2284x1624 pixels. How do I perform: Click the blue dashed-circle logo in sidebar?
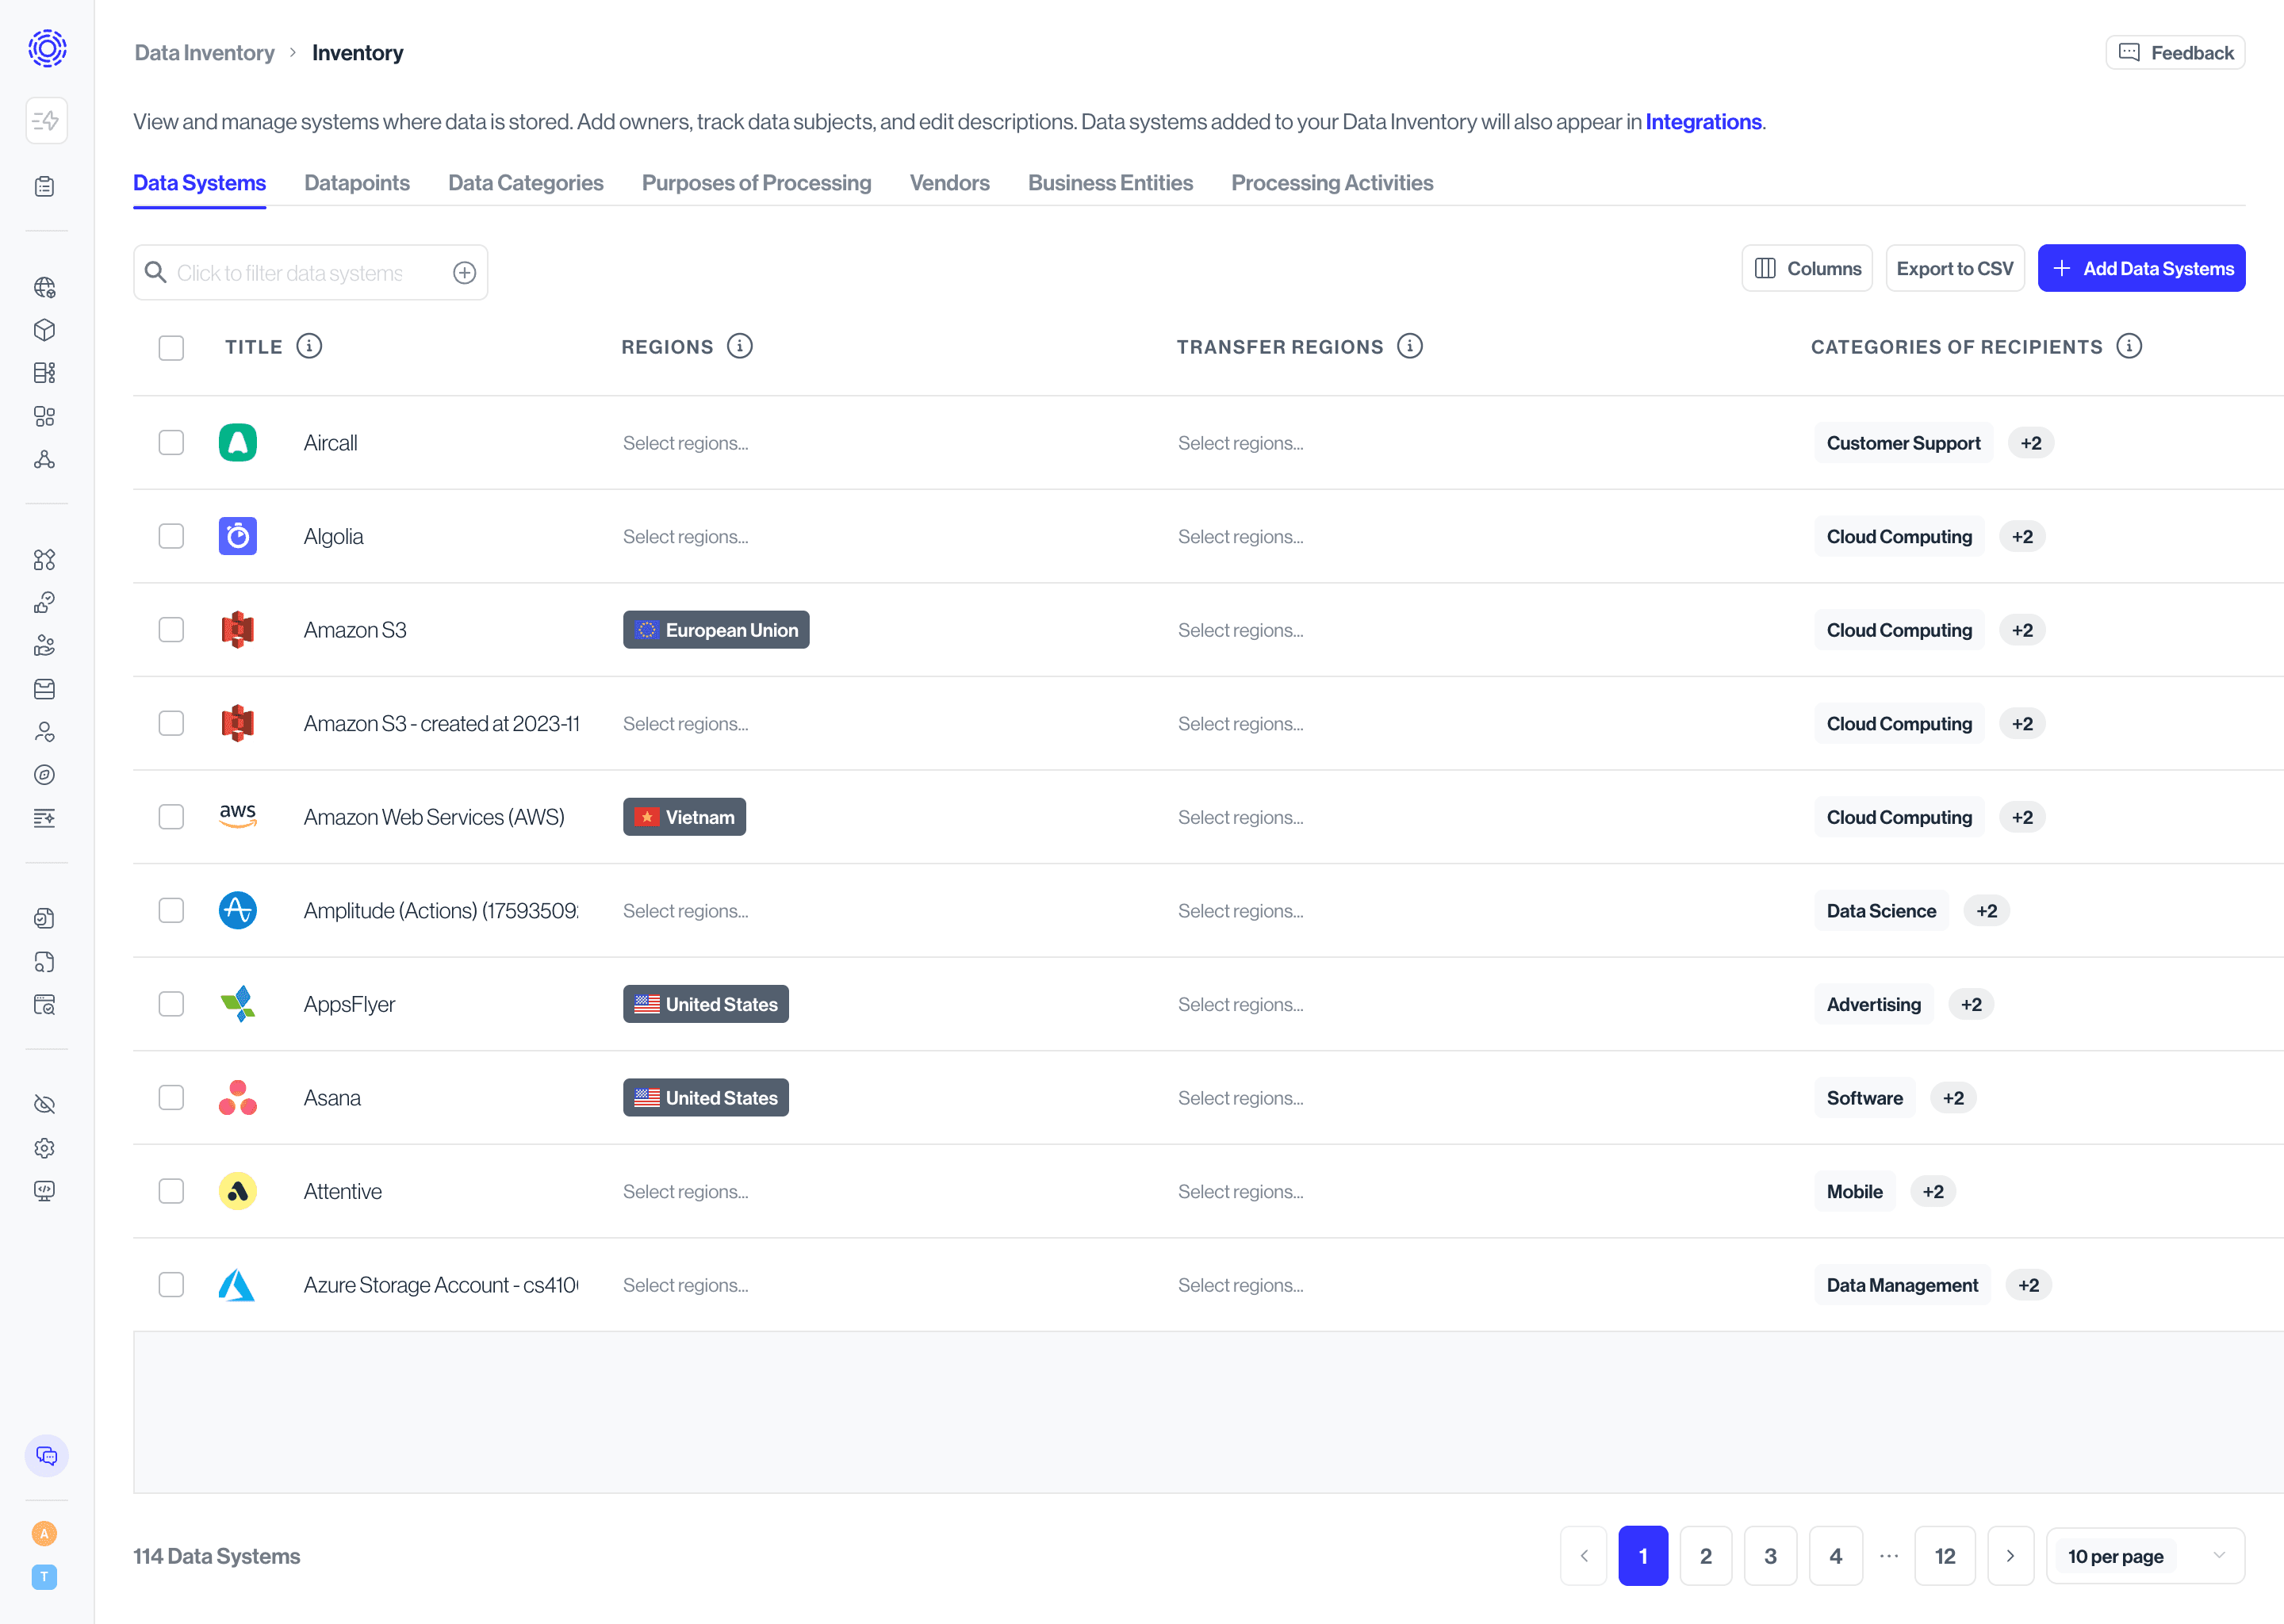click(47, 48)
